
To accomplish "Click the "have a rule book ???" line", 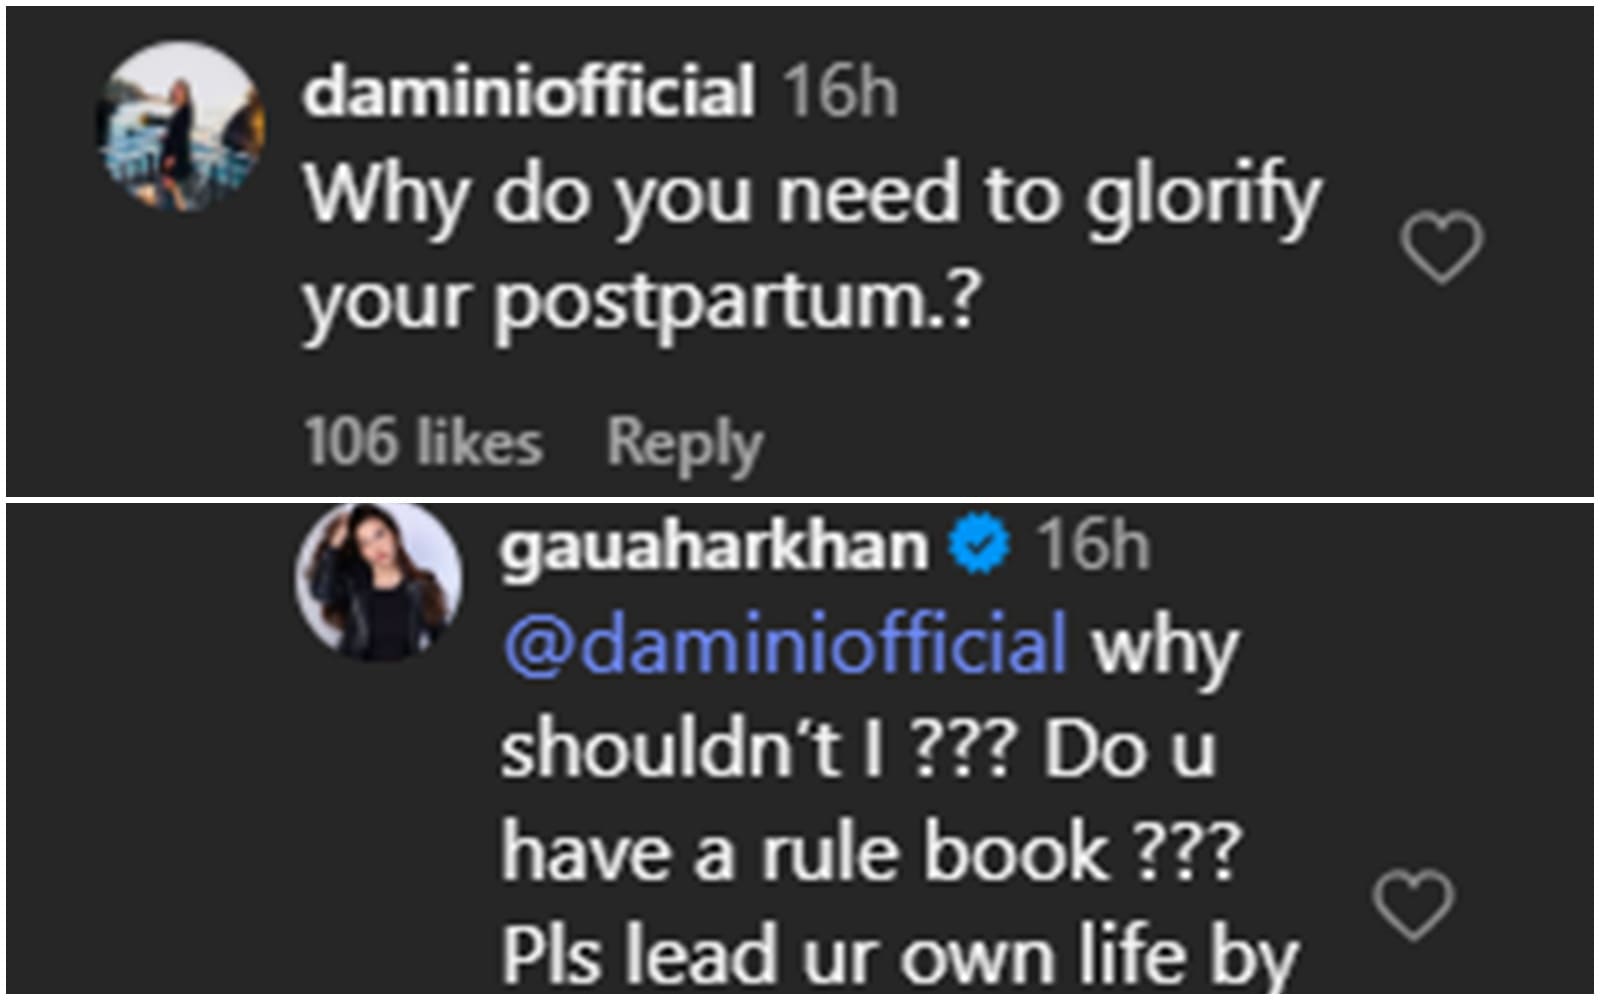I will 870,853.
